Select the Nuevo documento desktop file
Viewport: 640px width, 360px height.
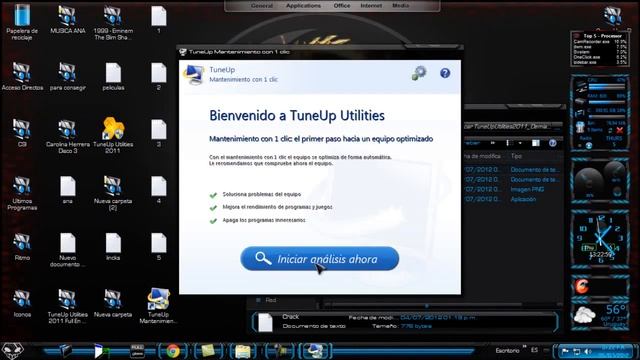coord(67,249)
